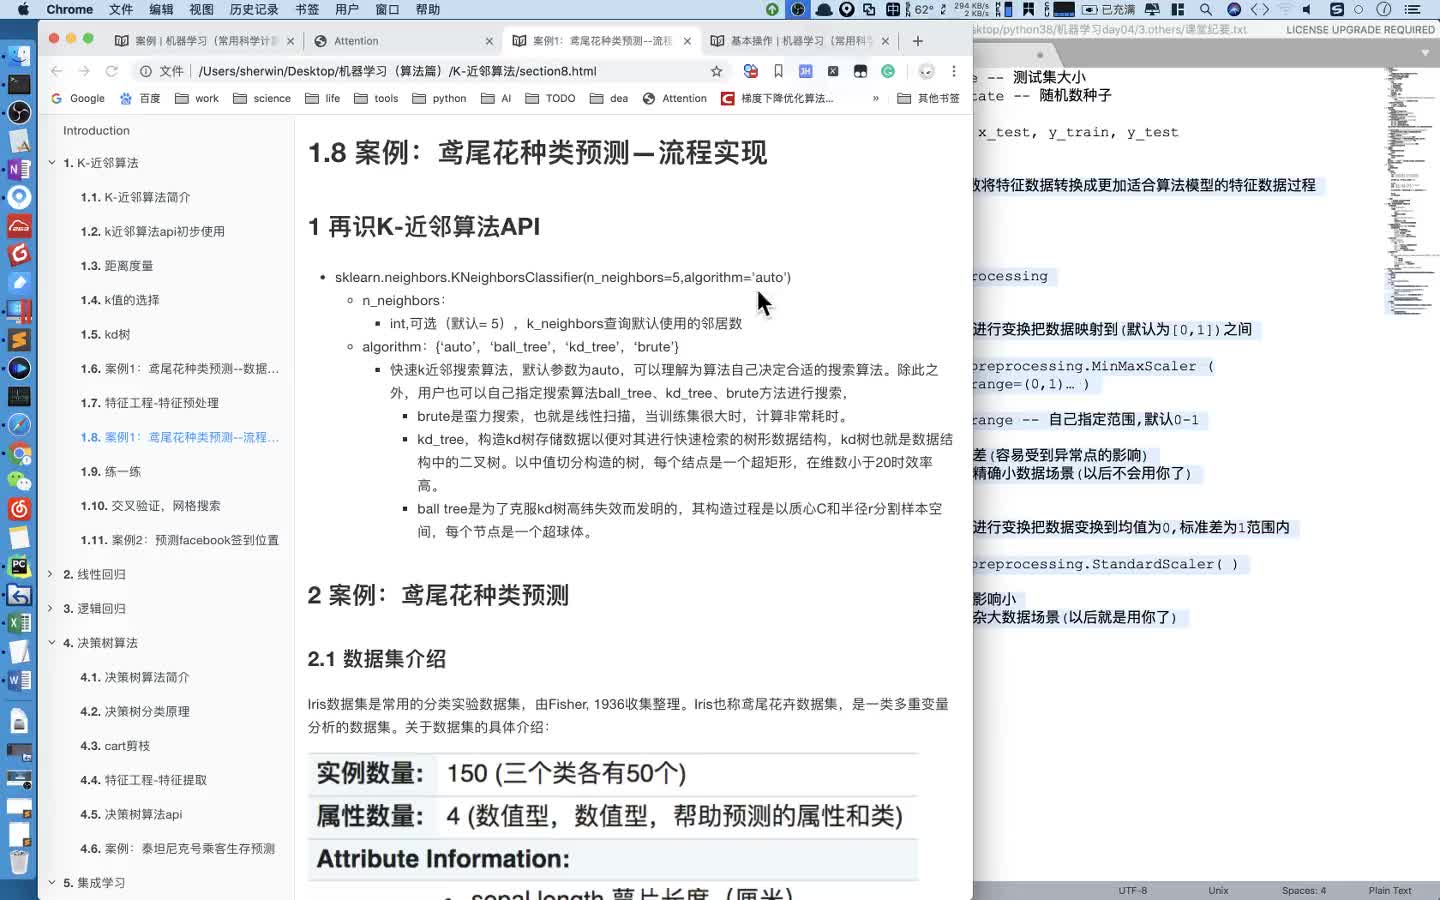Open section 1.7 特征工程-特征预处理

[149, 403]
